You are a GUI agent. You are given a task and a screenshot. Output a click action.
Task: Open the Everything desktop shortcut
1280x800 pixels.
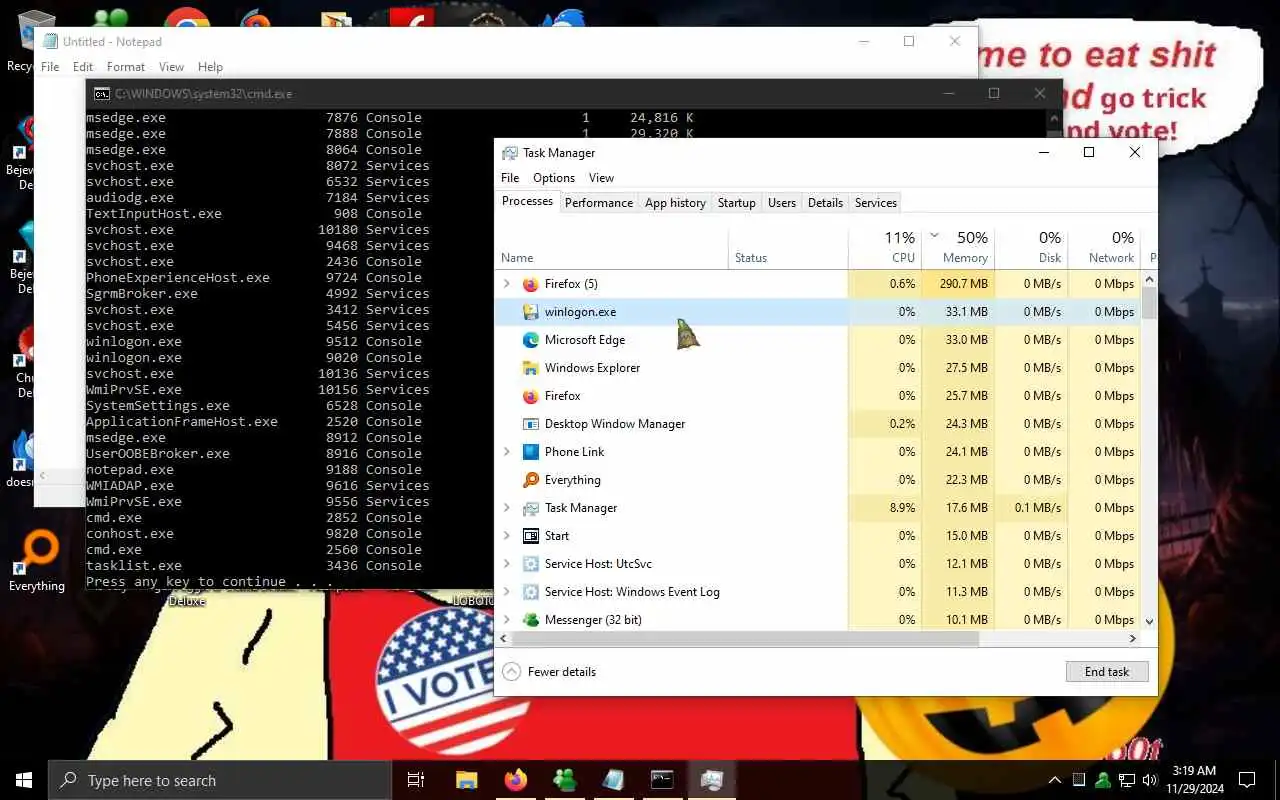point(37,562)
